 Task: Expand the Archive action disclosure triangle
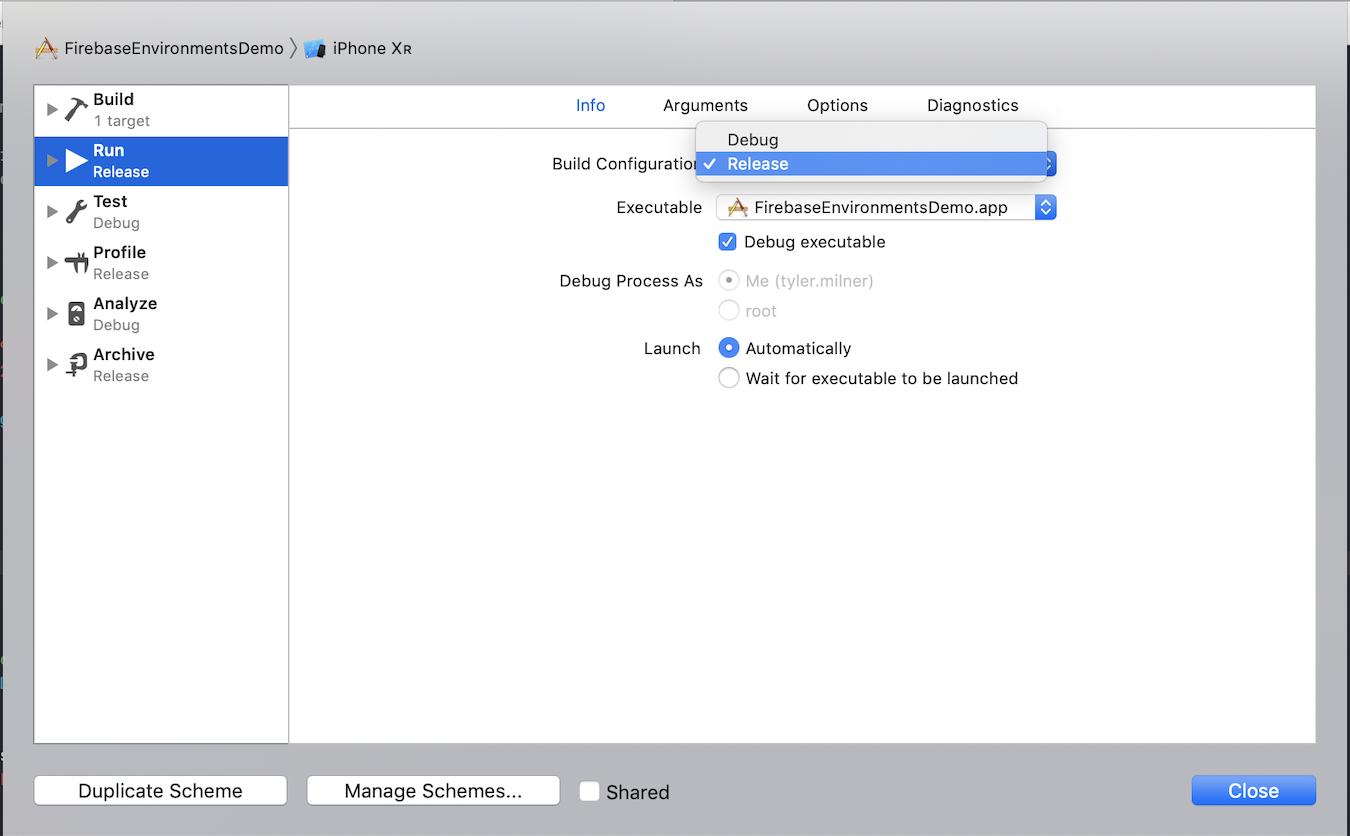[x=52, y=364]
